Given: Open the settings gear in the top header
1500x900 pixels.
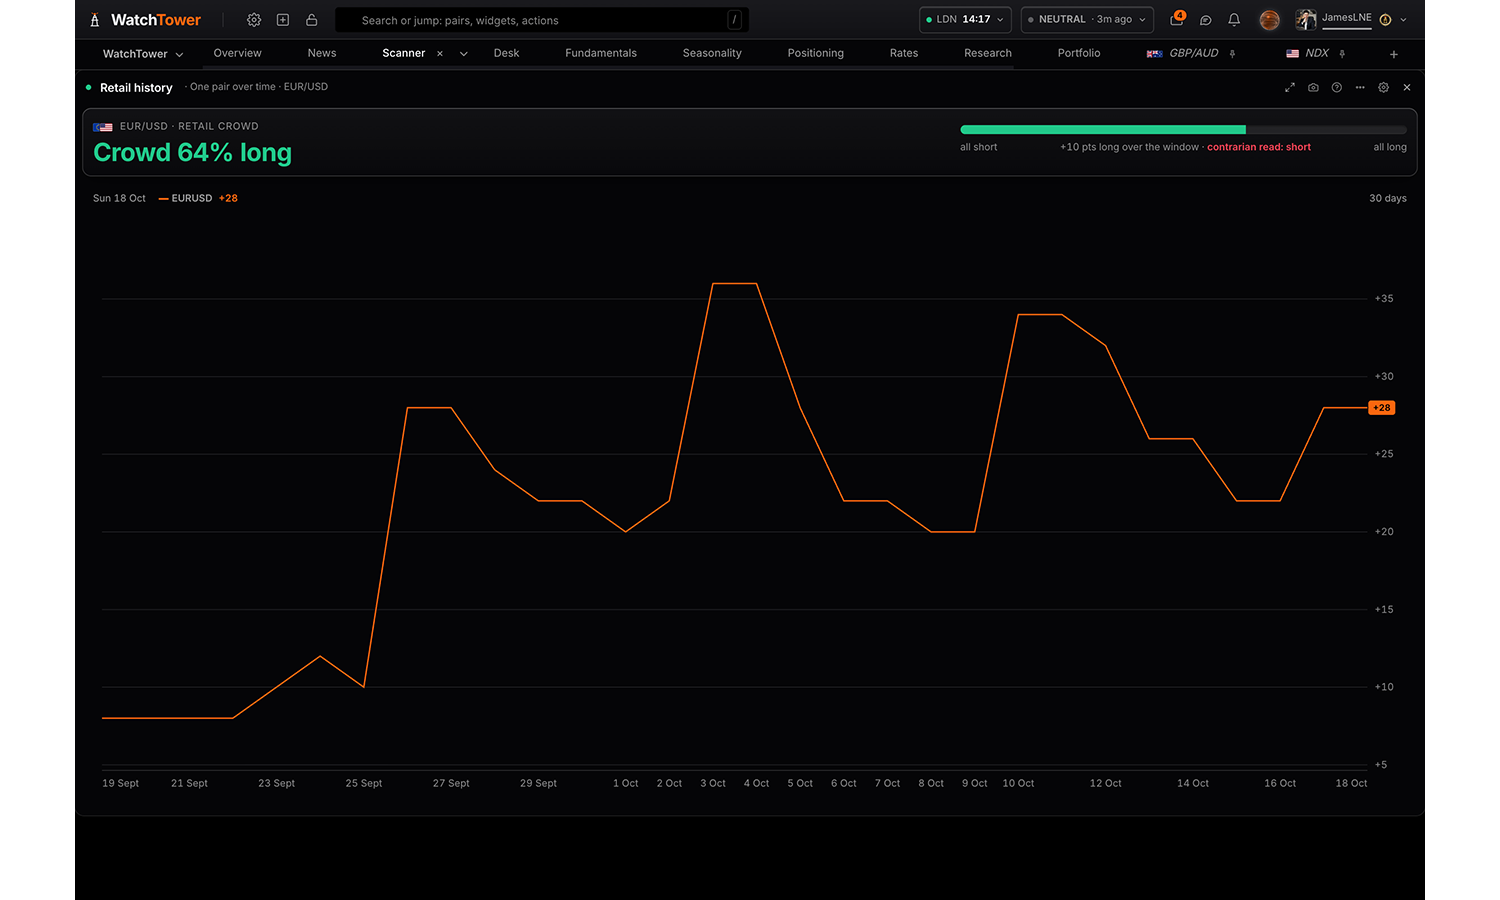Looking at the screenshot, I should tap(254, 20).
